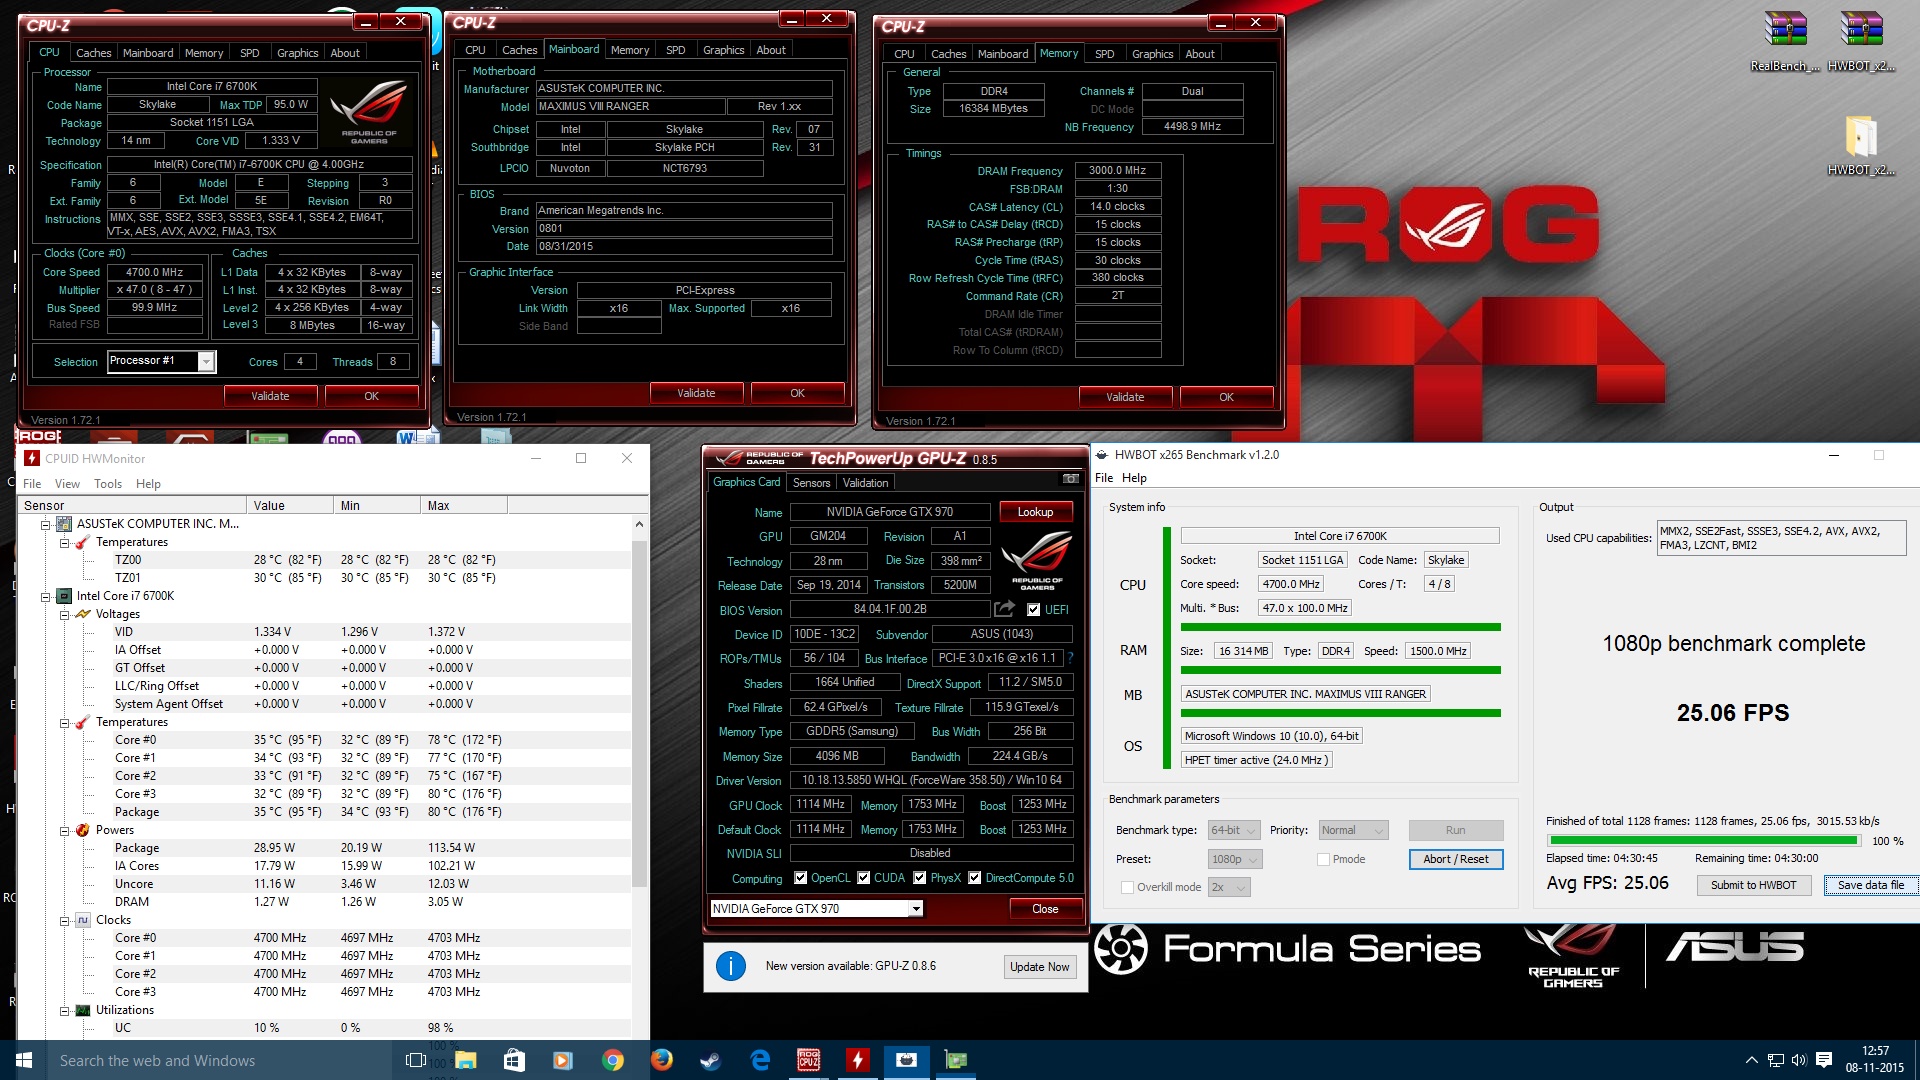Open Steam from the taskbar
The image size is (1920, 1080).
coord(711,1060)
